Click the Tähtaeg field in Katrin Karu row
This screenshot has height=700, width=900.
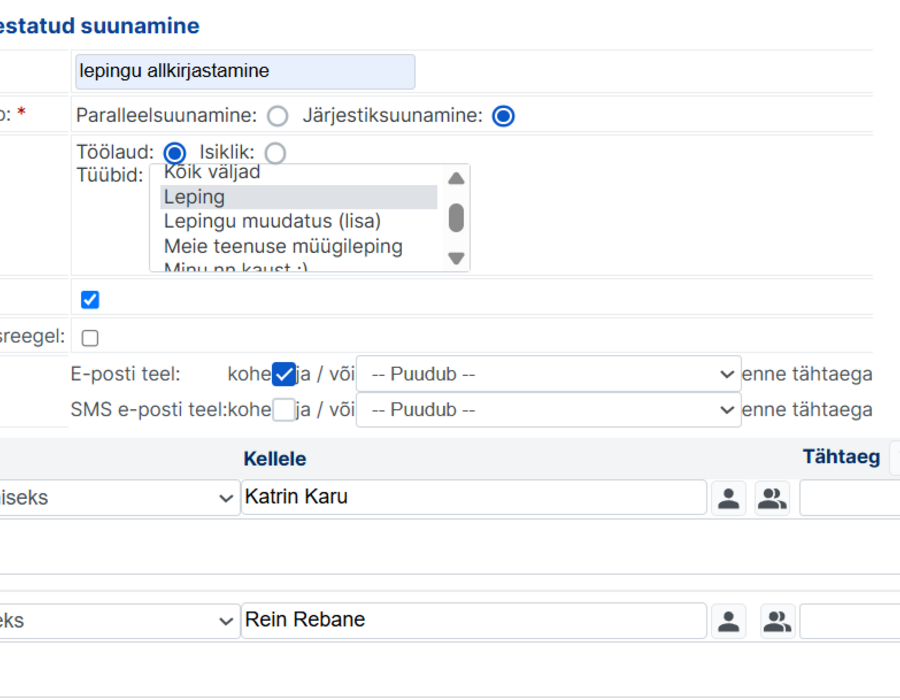click(x=850, y=498)
